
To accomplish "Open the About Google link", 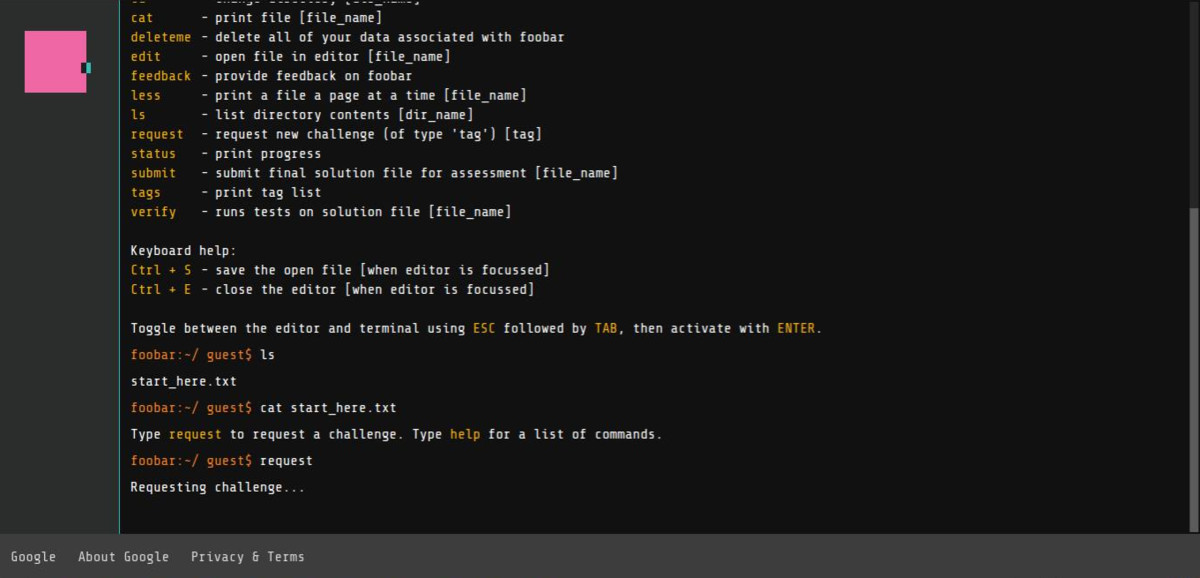I will point(123,557).
